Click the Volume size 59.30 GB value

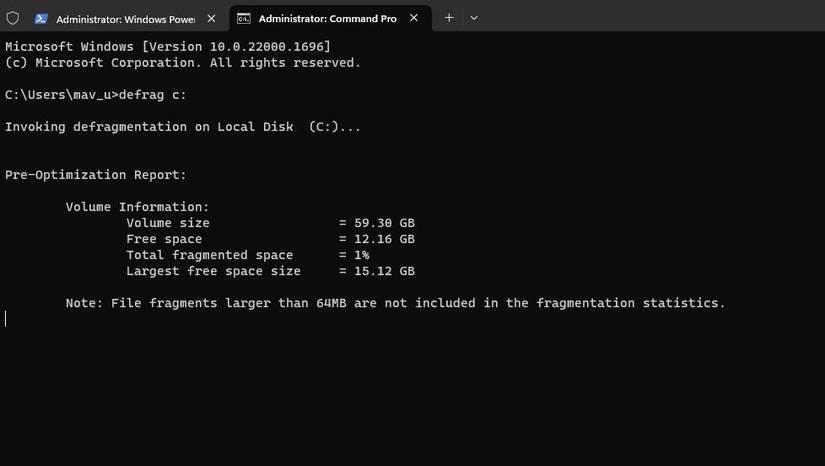(384, 223)
